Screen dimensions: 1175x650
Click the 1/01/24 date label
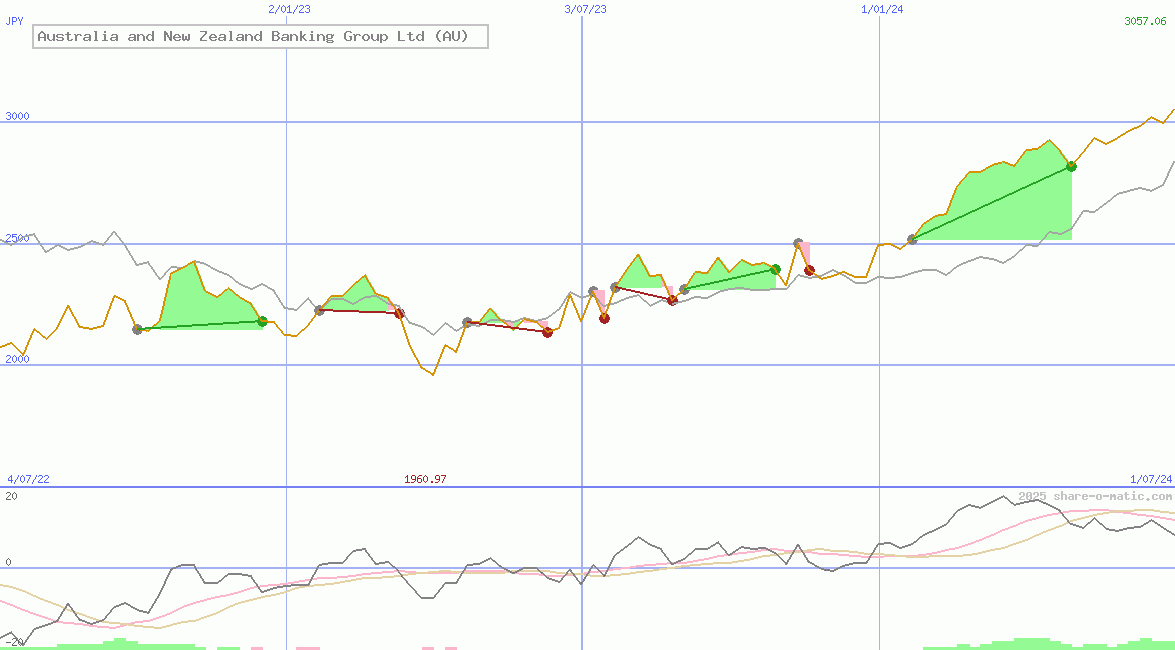tap(882, 9)
